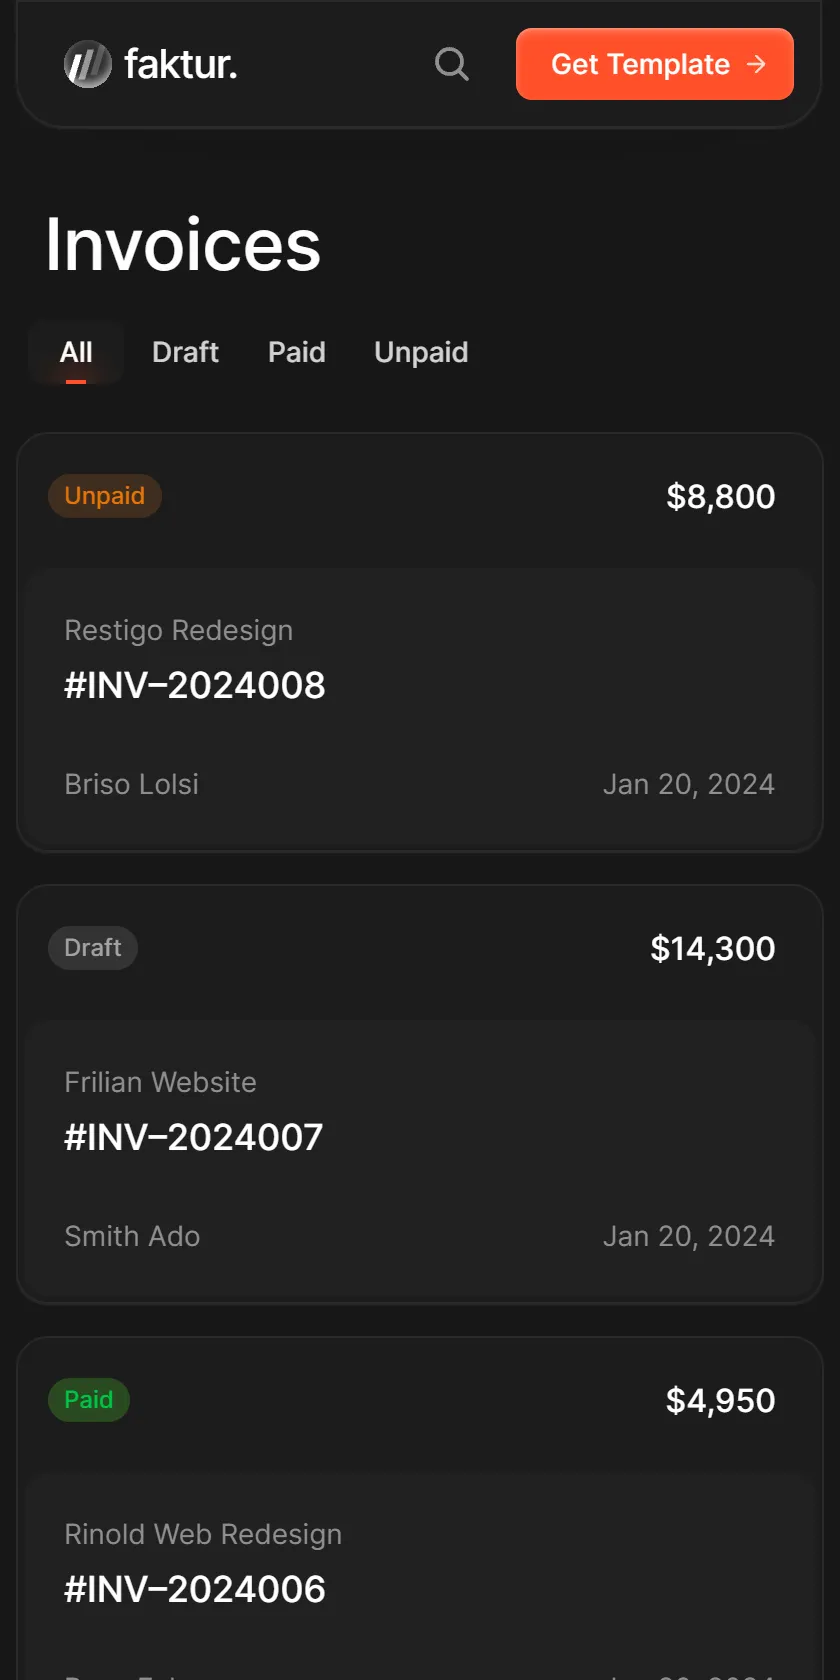
Task: Click client name Smith Ado
Action: pos(132,1236)
